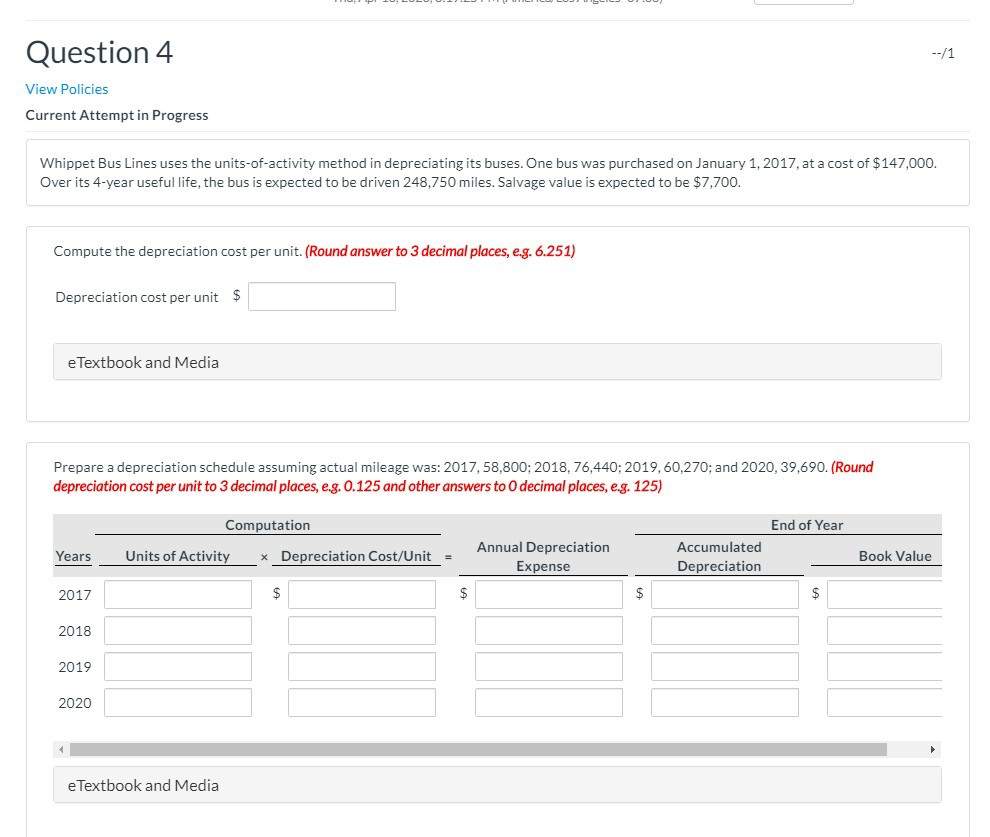The width and height of the screenshot is (990, 837).
Task: Click the 2017 Annual Depreciation Expense field
Action: 548,594
